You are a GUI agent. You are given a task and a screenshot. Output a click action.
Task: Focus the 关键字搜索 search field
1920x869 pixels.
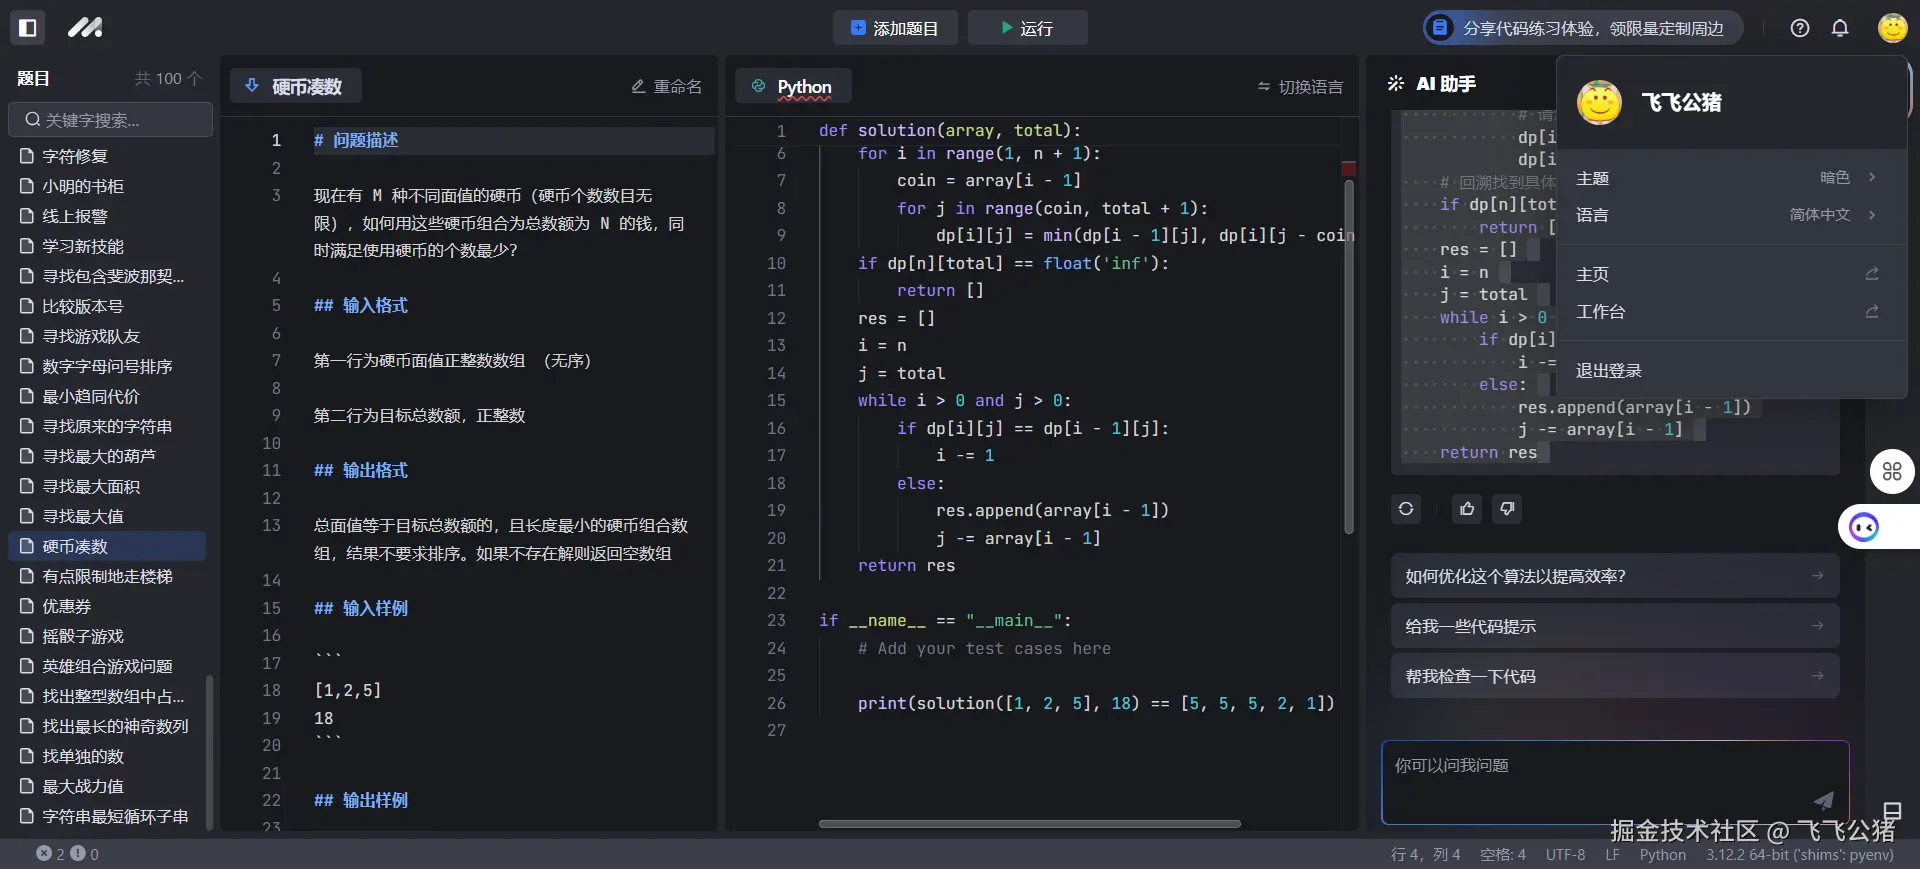point(110,120)
